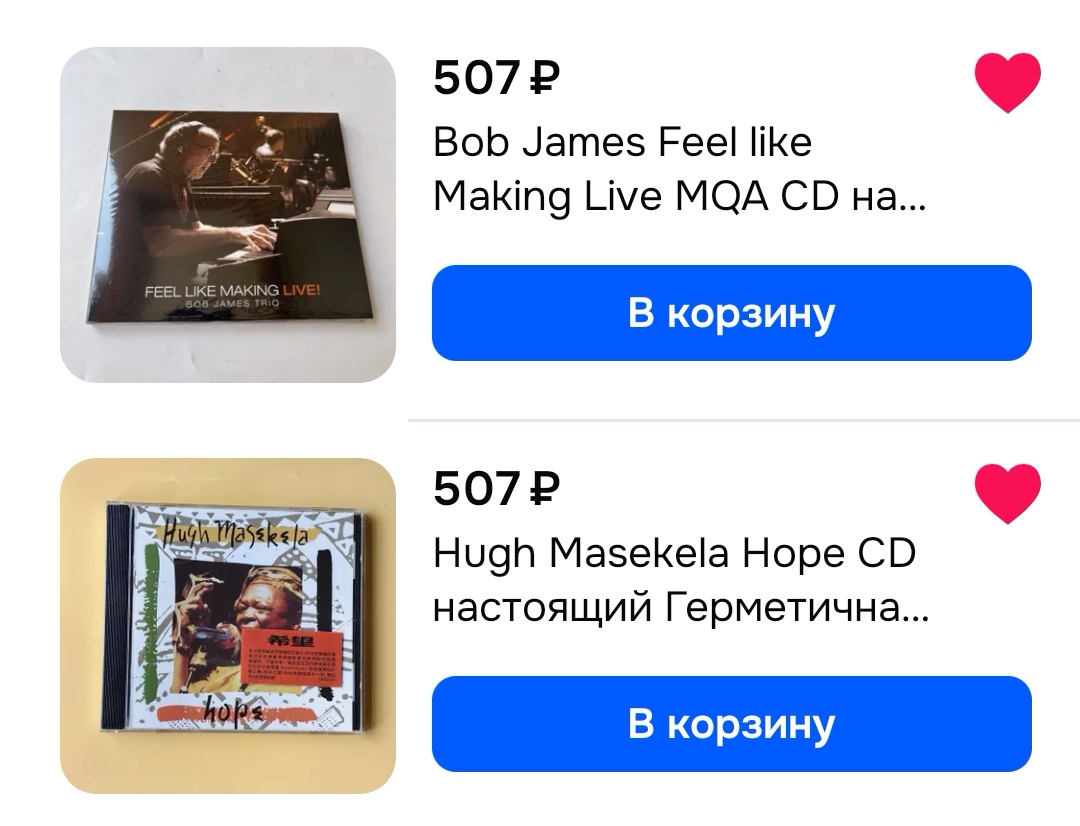Click the ruble sign on first price
1080x826 pixels.
(544, 77)
